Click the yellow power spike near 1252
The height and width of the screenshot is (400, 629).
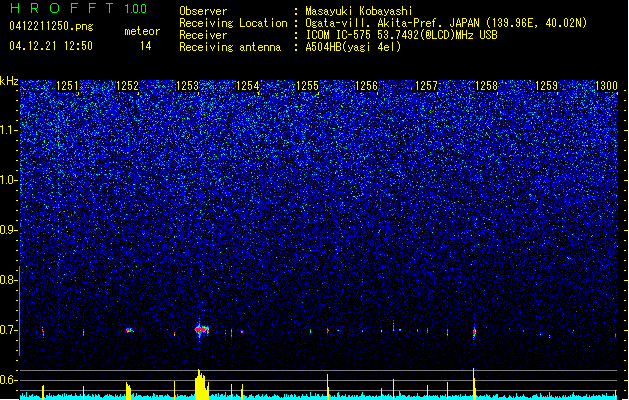pyautogui.click(x=128, y=391)
